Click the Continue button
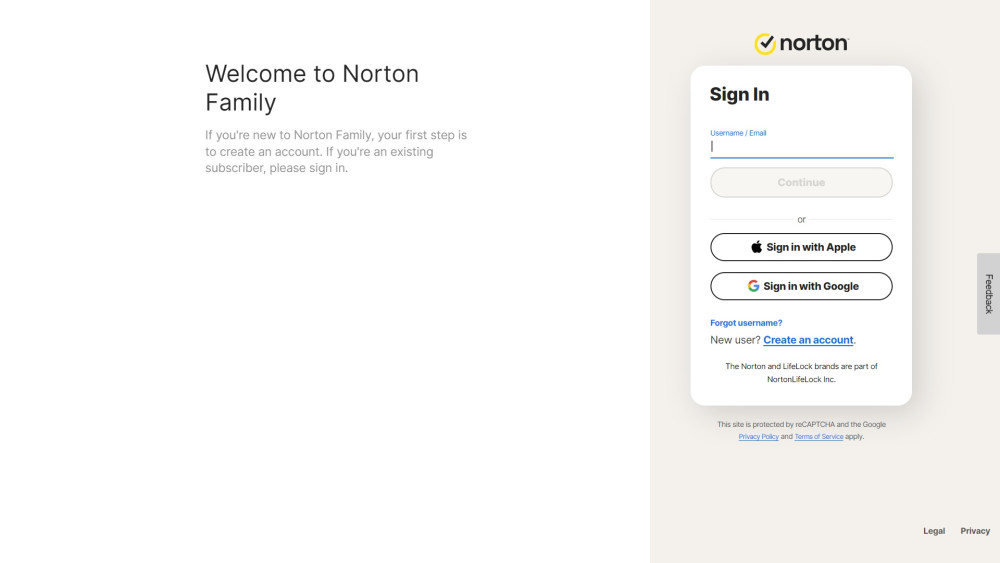Screen dimensions: 1000x563 [x=801, y=182]
